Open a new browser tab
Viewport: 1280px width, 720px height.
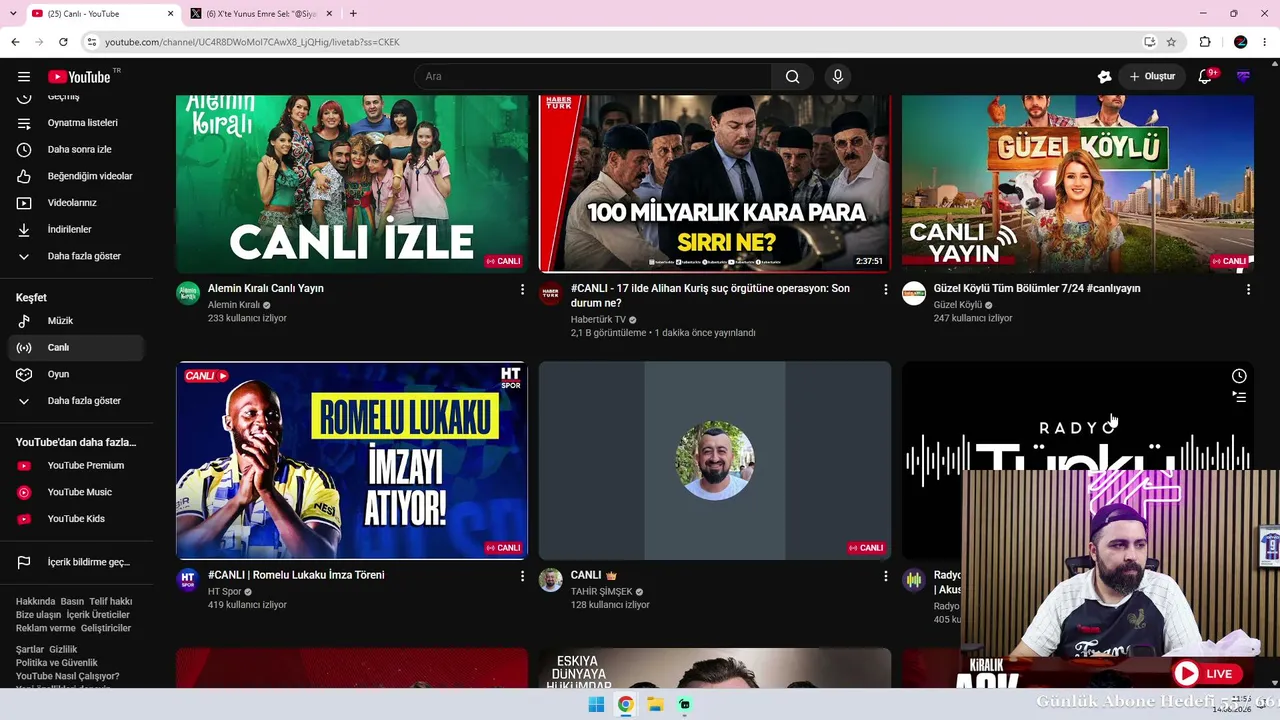click(x=353, y=14)
